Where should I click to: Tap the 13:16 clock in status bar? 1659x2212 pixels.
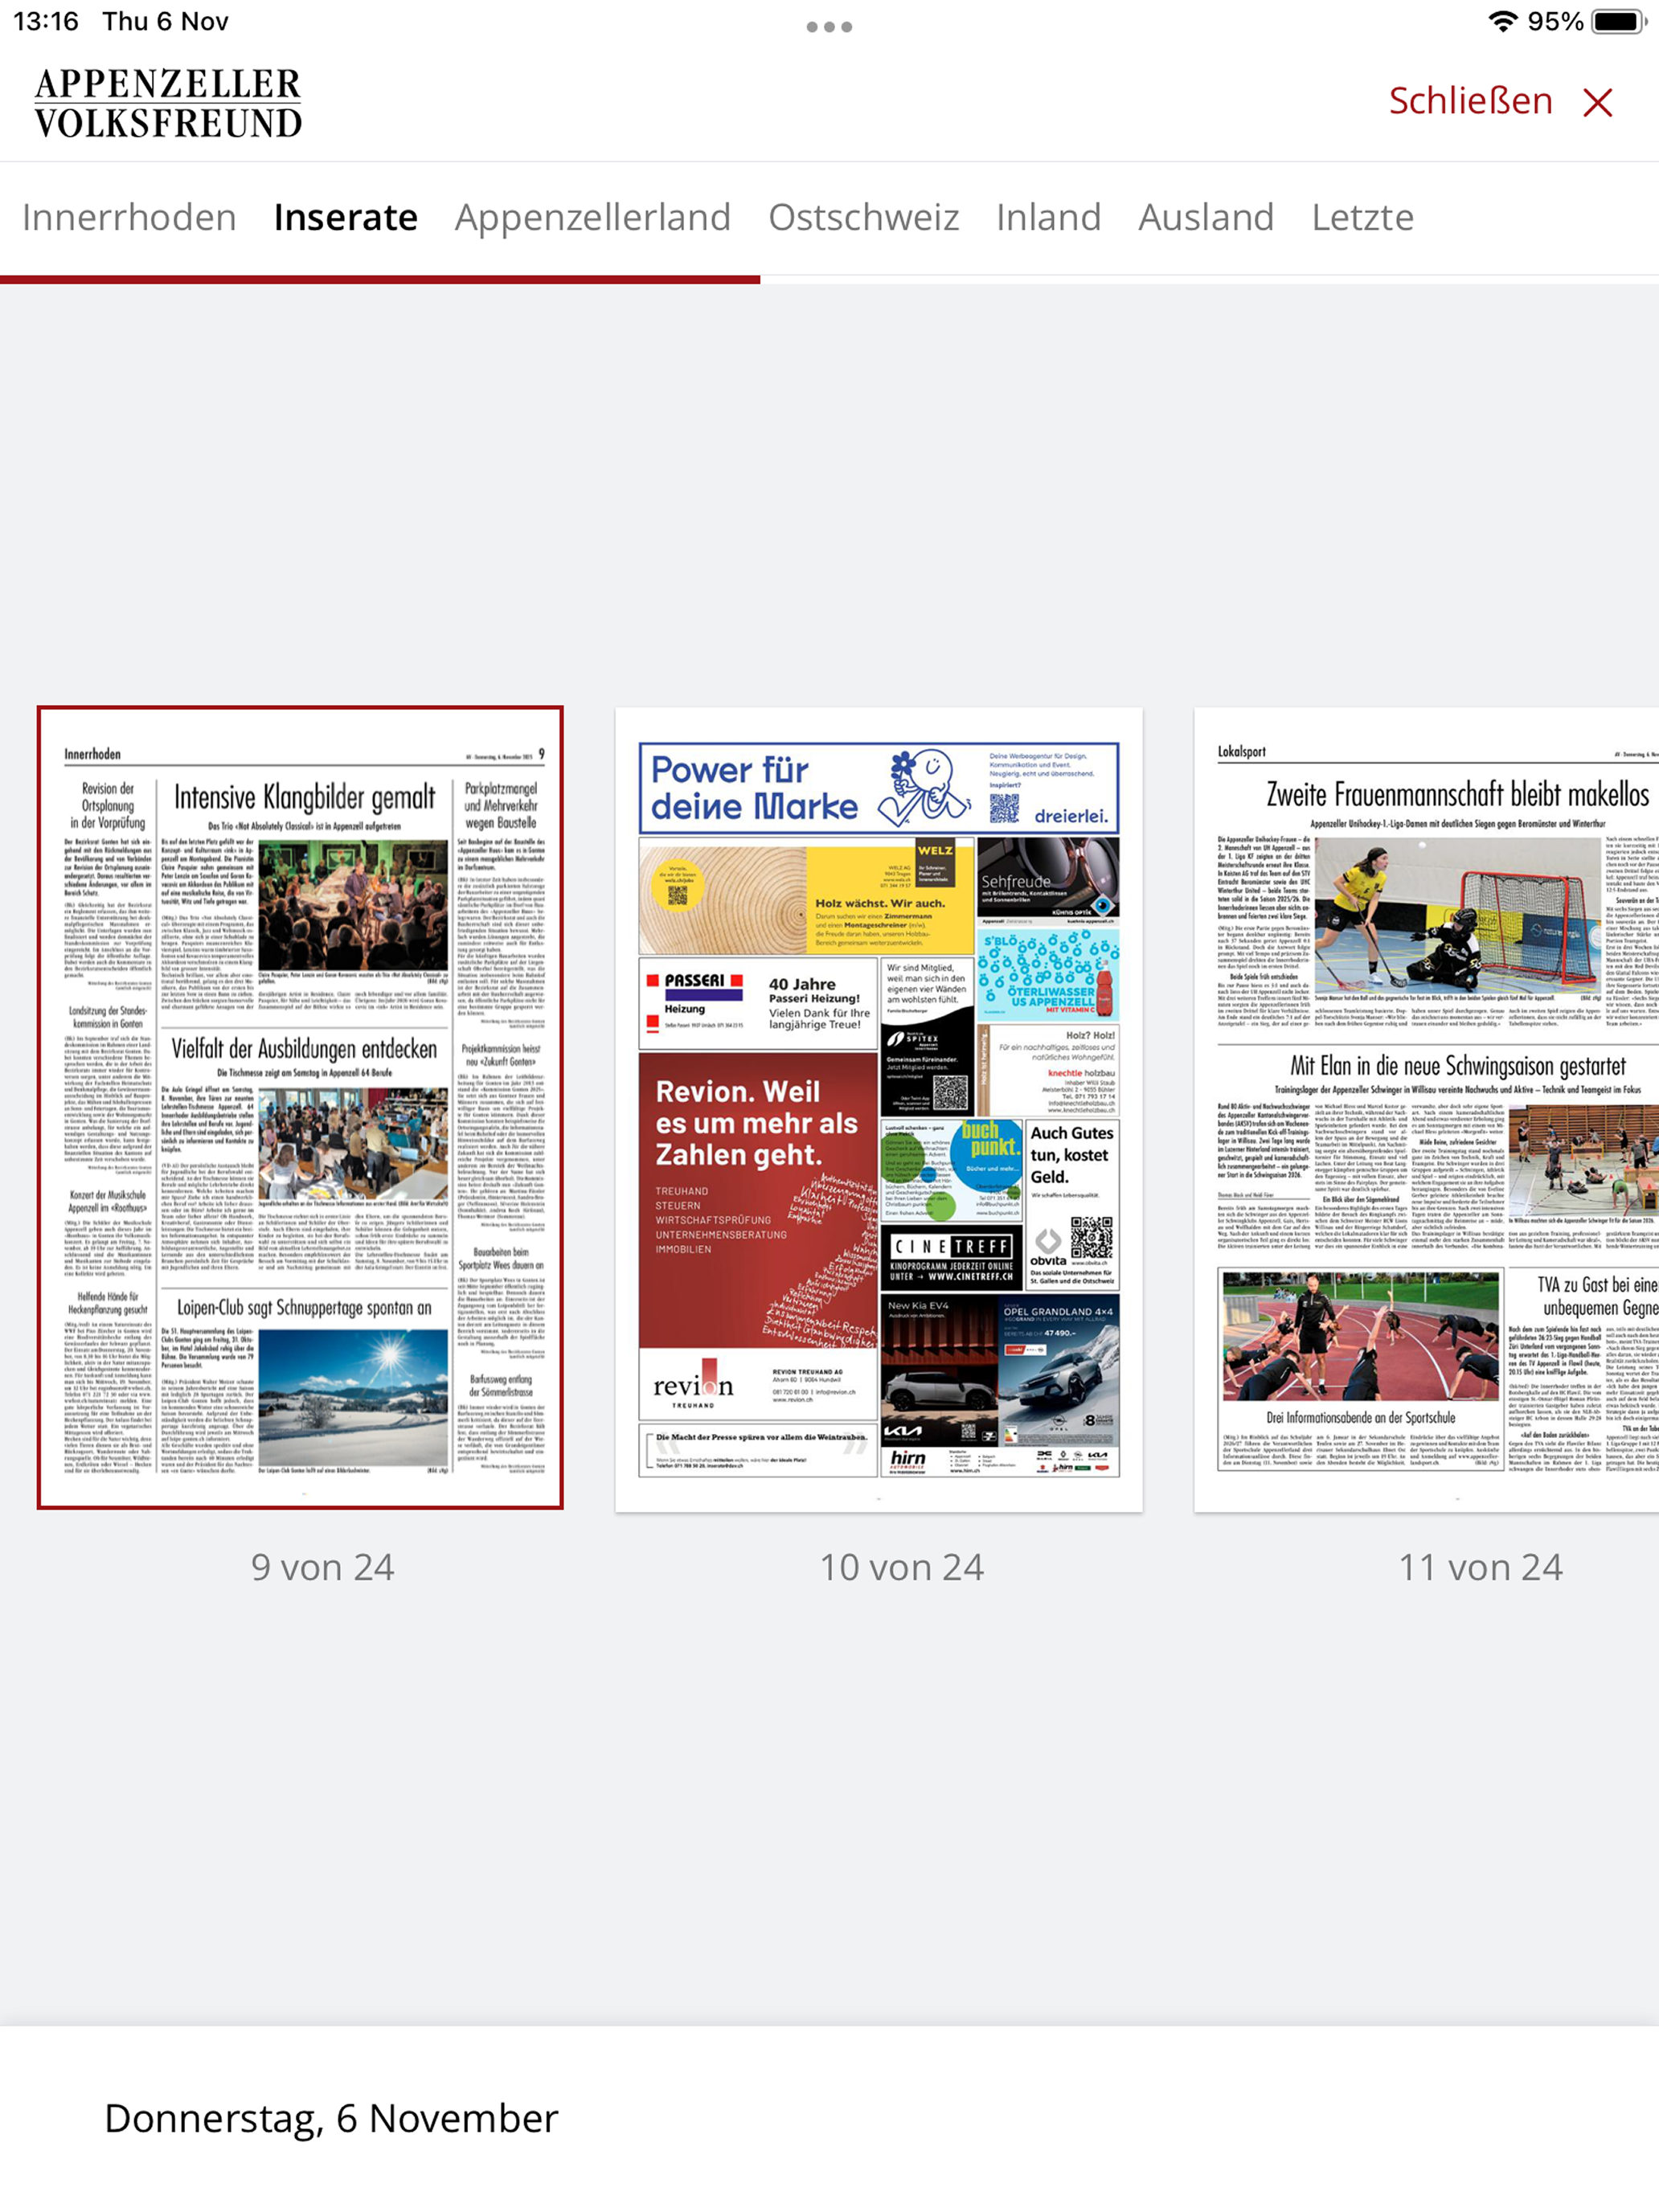point(46,21)
